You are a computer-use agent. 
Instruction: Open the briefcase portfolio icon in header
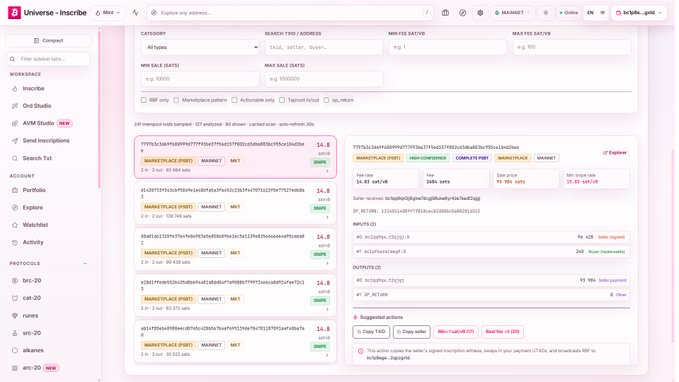click(x=445, y=13)
